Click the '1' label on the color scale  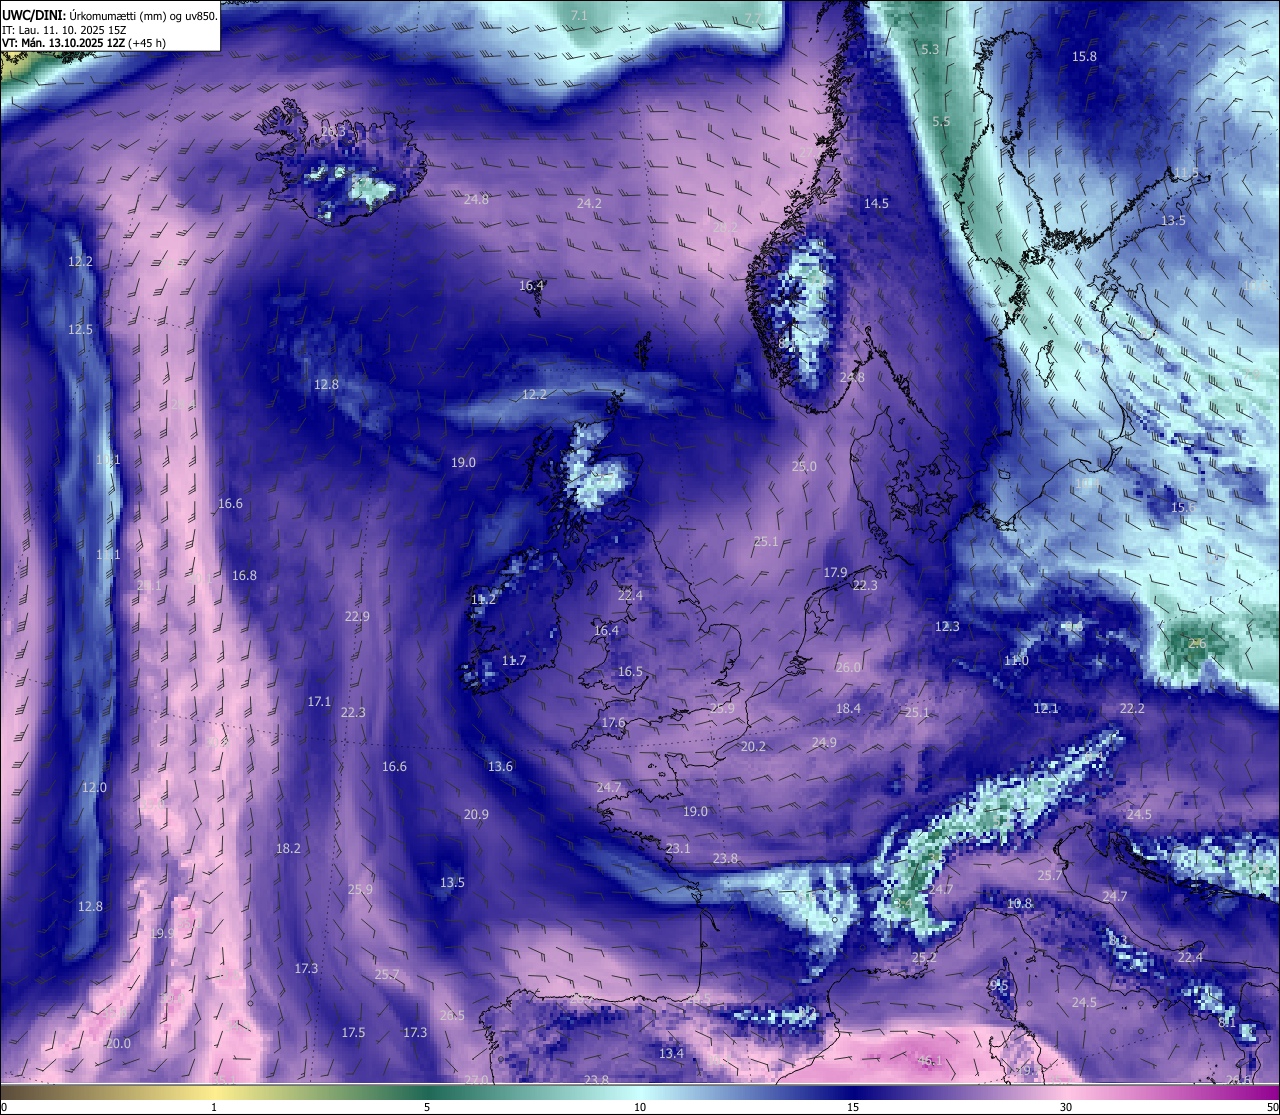point(214,1107)
